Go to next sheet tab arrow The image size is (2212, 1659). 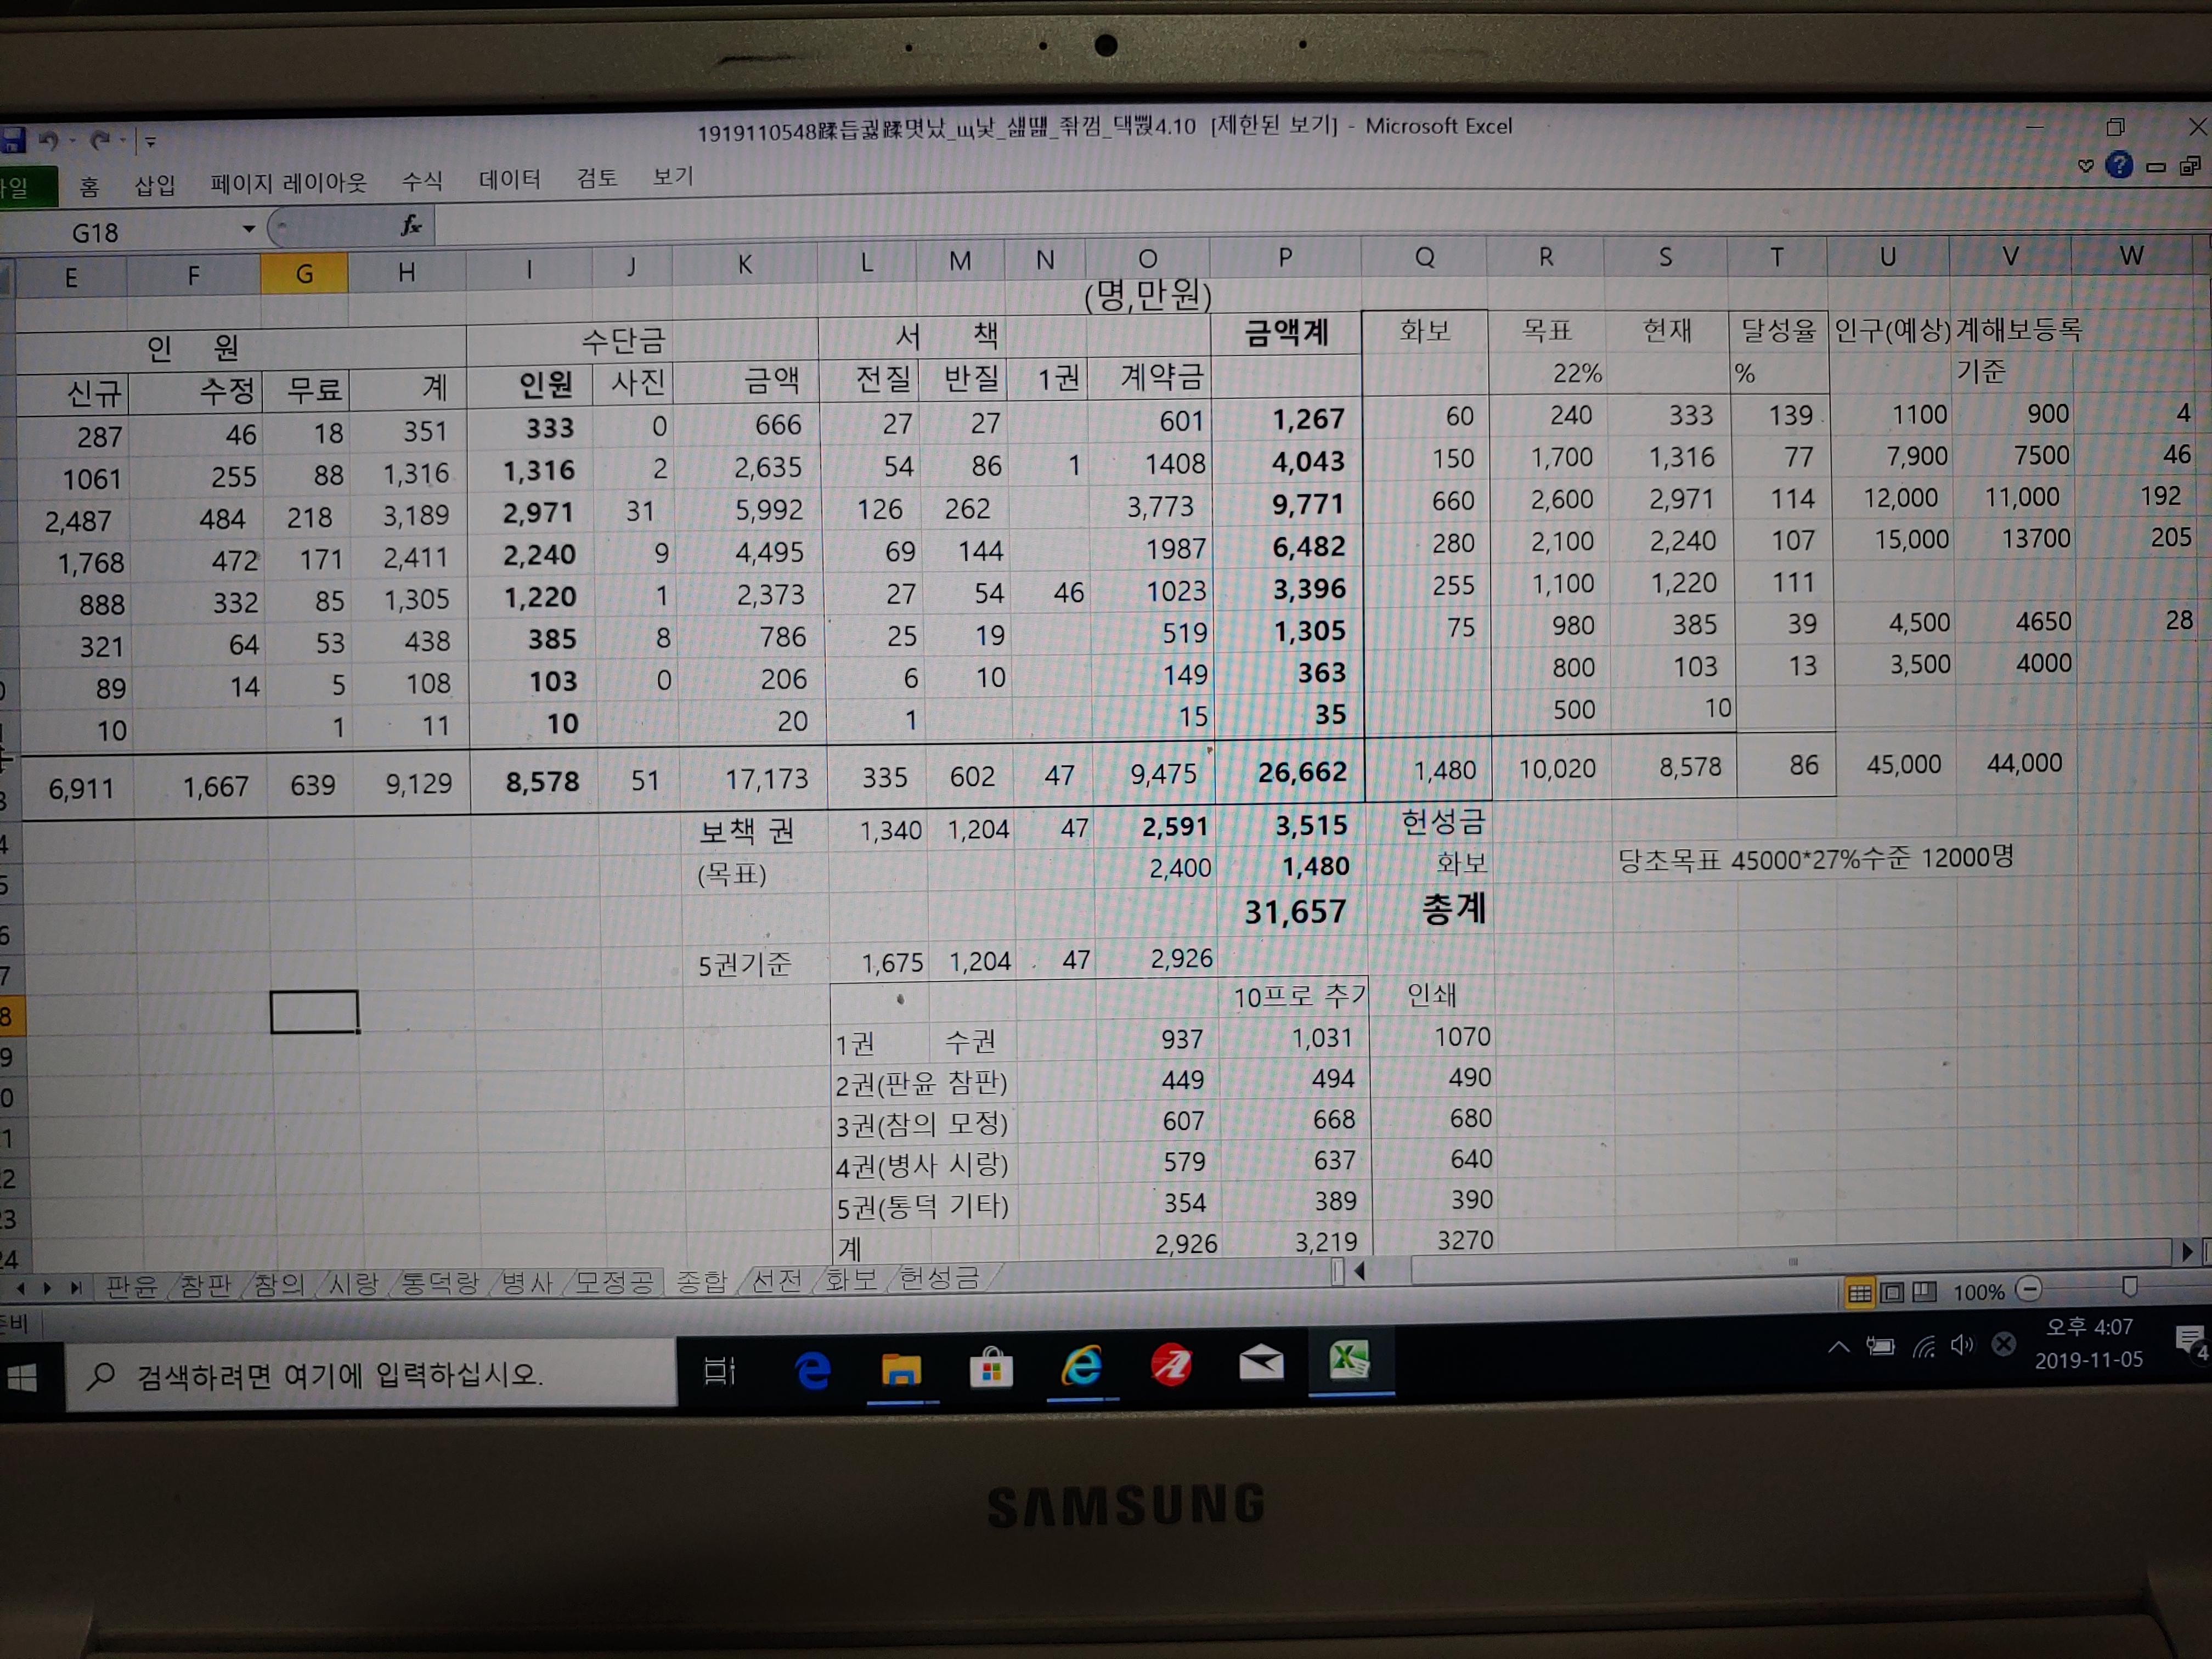pyautogui.click(x=47, y=1288)
